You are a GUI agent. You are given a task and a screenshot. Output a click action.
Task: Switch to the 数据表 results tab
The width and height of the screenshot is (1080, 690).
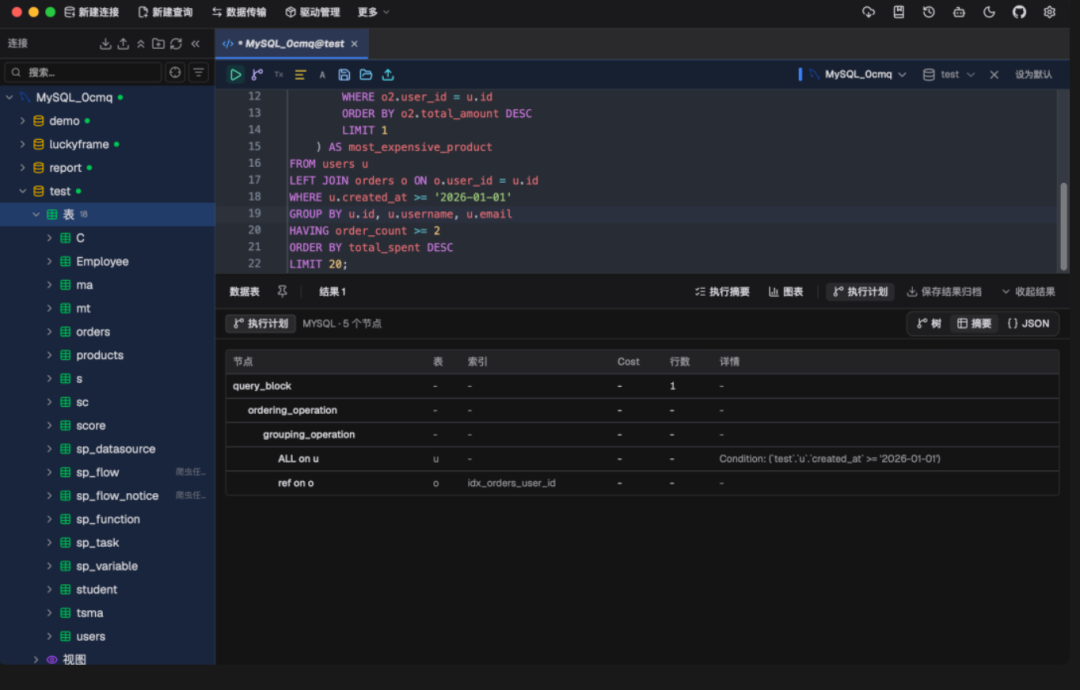tap(245, 291)
